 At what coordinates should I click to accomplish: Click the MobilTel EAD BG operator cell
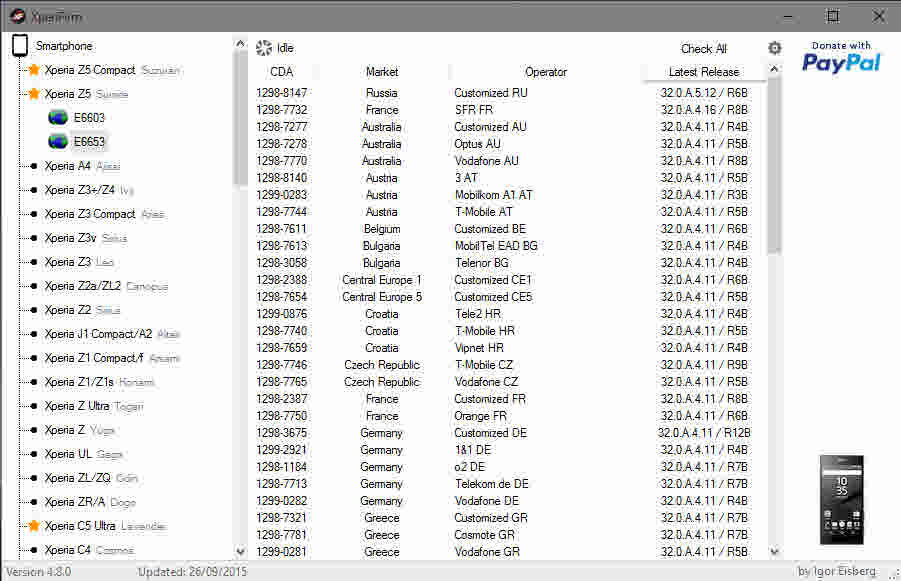point(496,246)
